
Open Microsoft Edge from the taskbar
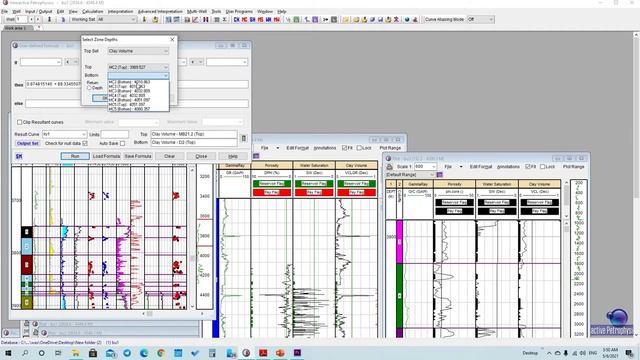[x=144, y=353]
